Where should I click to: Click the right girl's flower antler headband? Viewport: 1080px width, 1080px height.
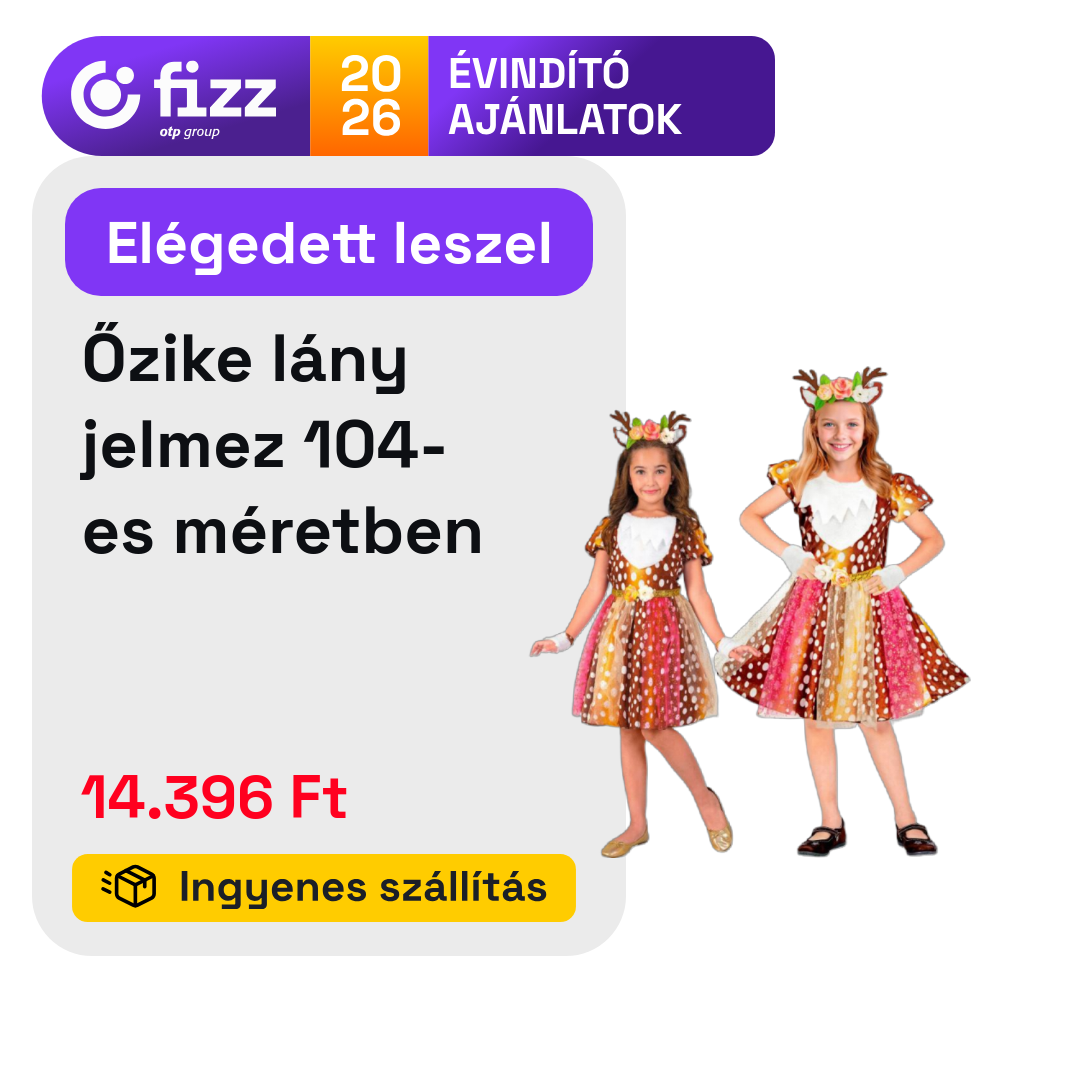point(840,386)
